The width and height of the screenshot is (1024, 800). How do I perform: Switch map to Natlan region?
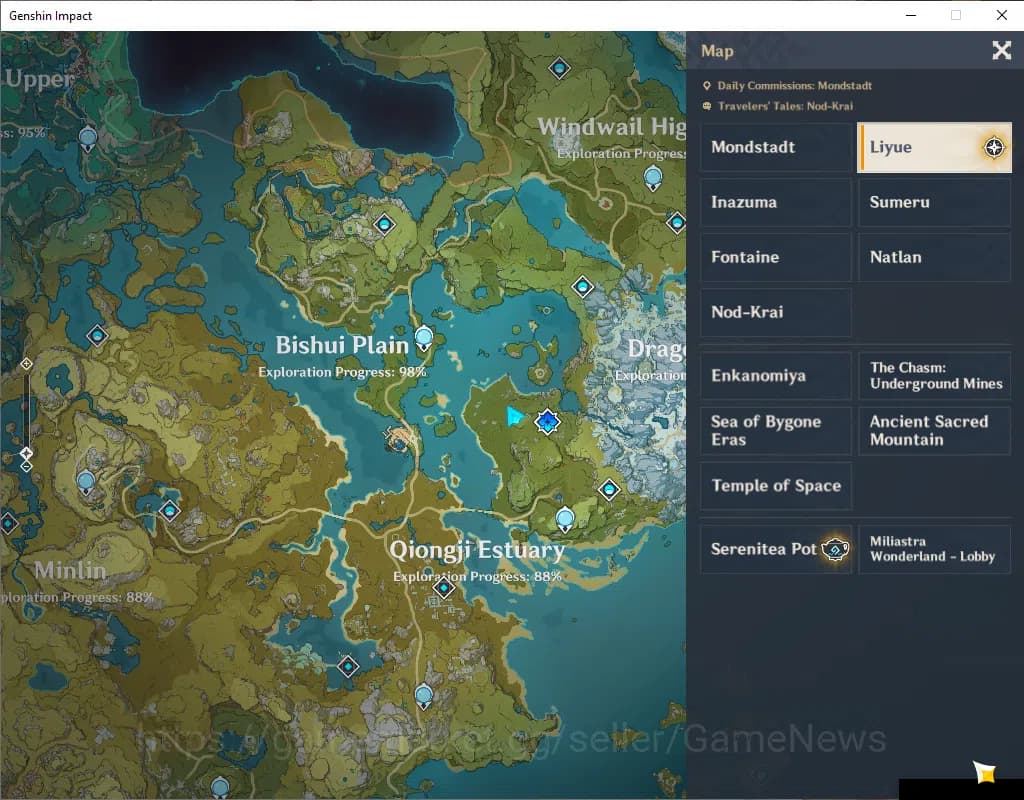tap(935, 257)
